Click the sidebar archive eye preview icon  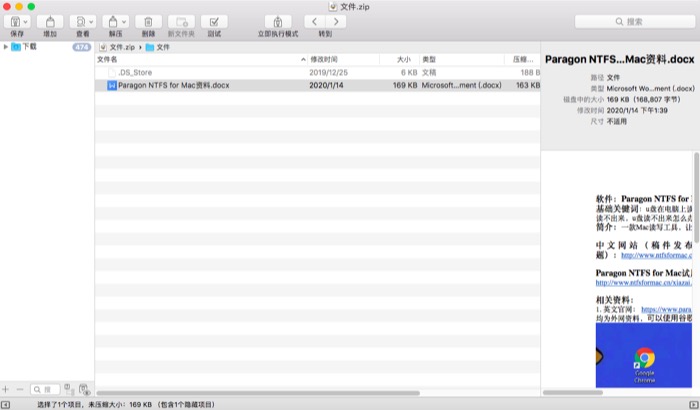84,389
